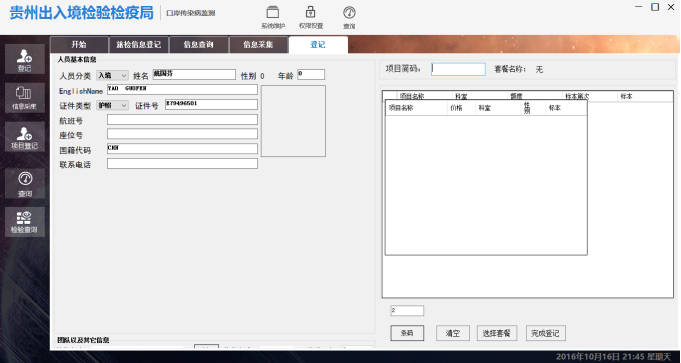Click the 国籍代码 field containing CHN
Image resolution: width=681 pixels, height=363 pixels.
point(182,148)
